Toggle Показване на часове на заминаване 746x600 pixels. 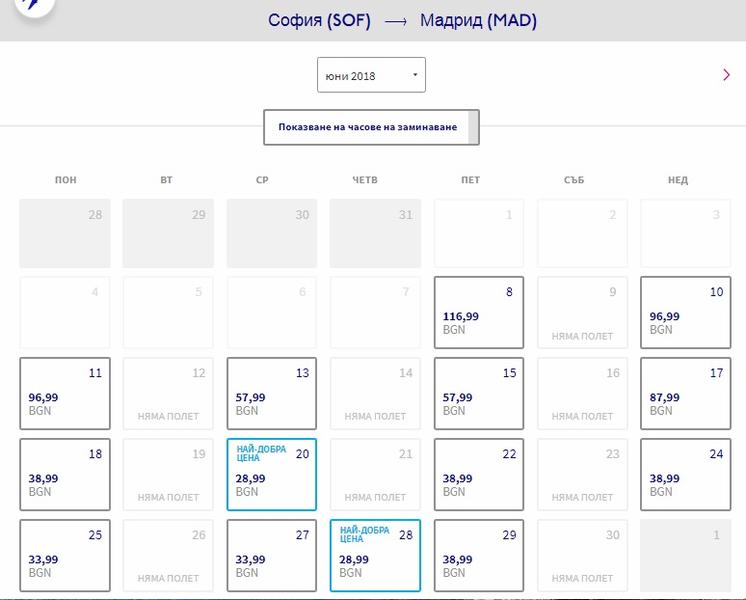(x=371, y=127)
